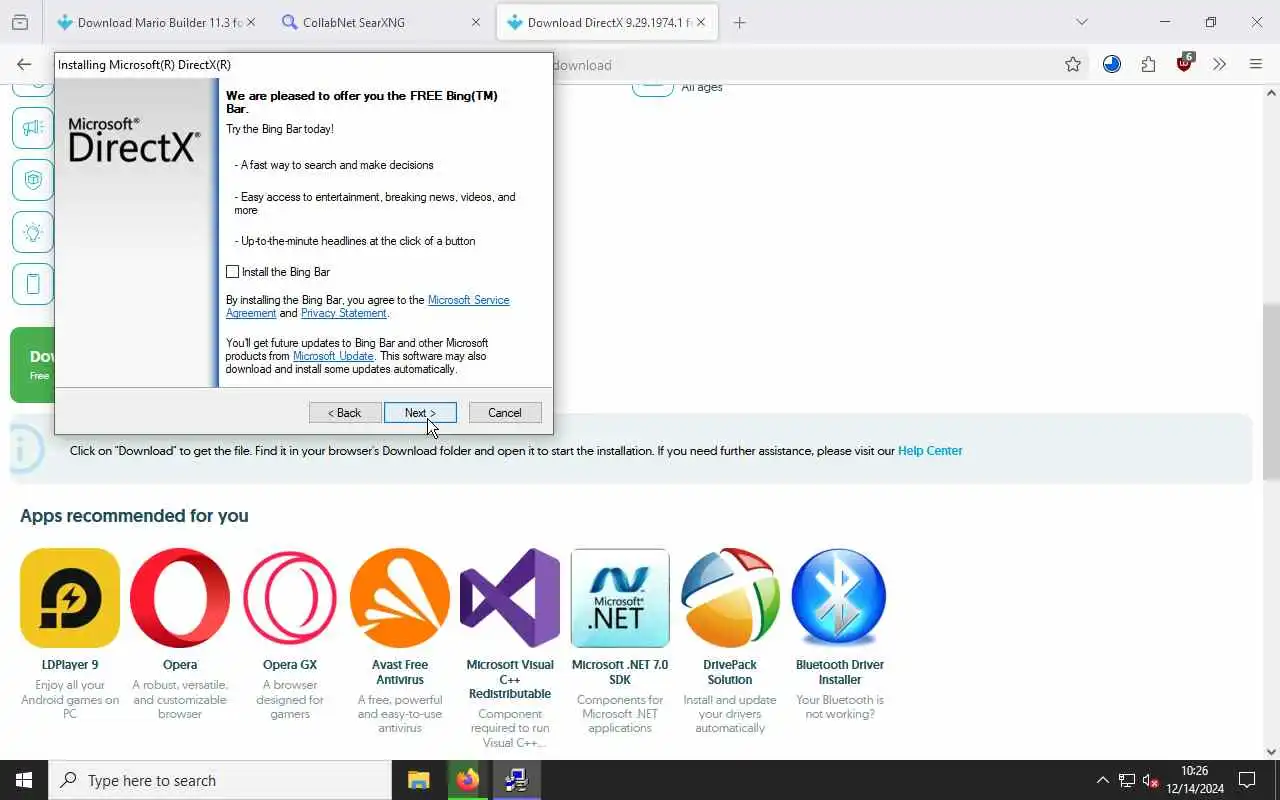Open the Microsoft Service Agreement link

pos(468,300)
